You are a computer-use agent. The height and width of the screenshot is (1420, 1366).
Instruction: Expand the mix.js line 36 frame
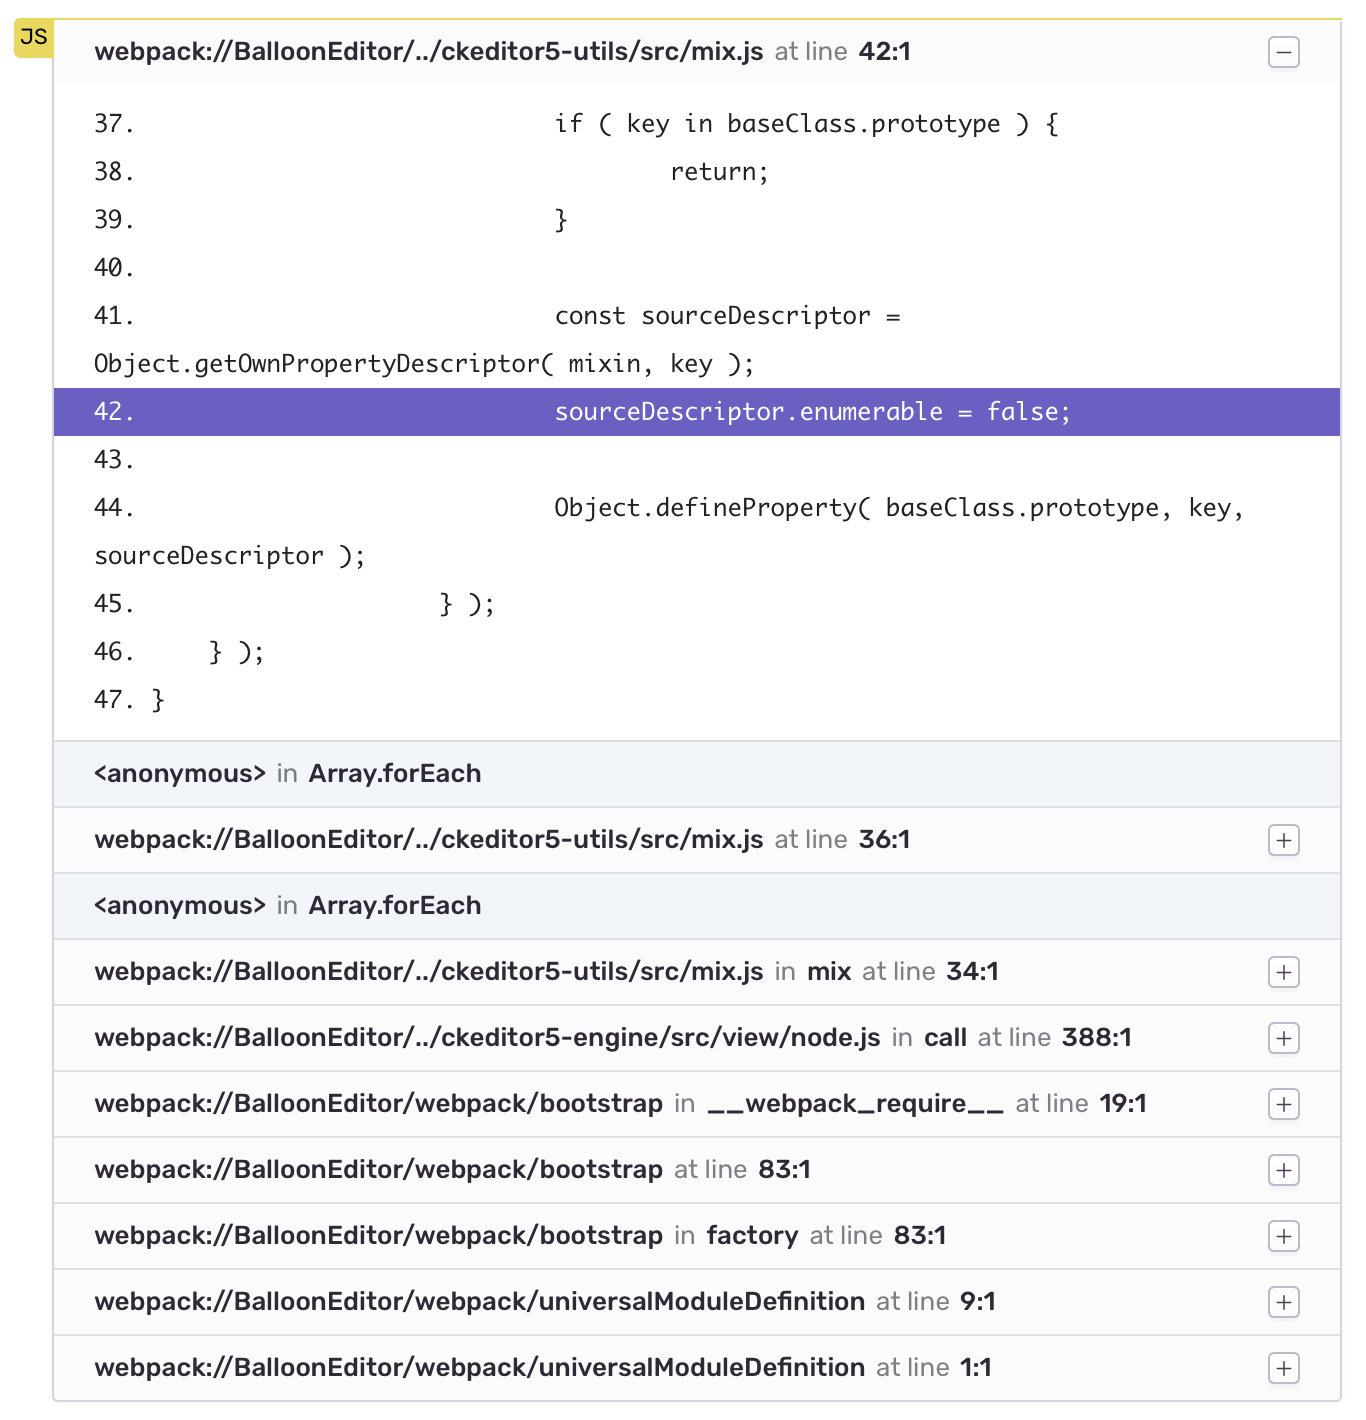coord(1284,841)
